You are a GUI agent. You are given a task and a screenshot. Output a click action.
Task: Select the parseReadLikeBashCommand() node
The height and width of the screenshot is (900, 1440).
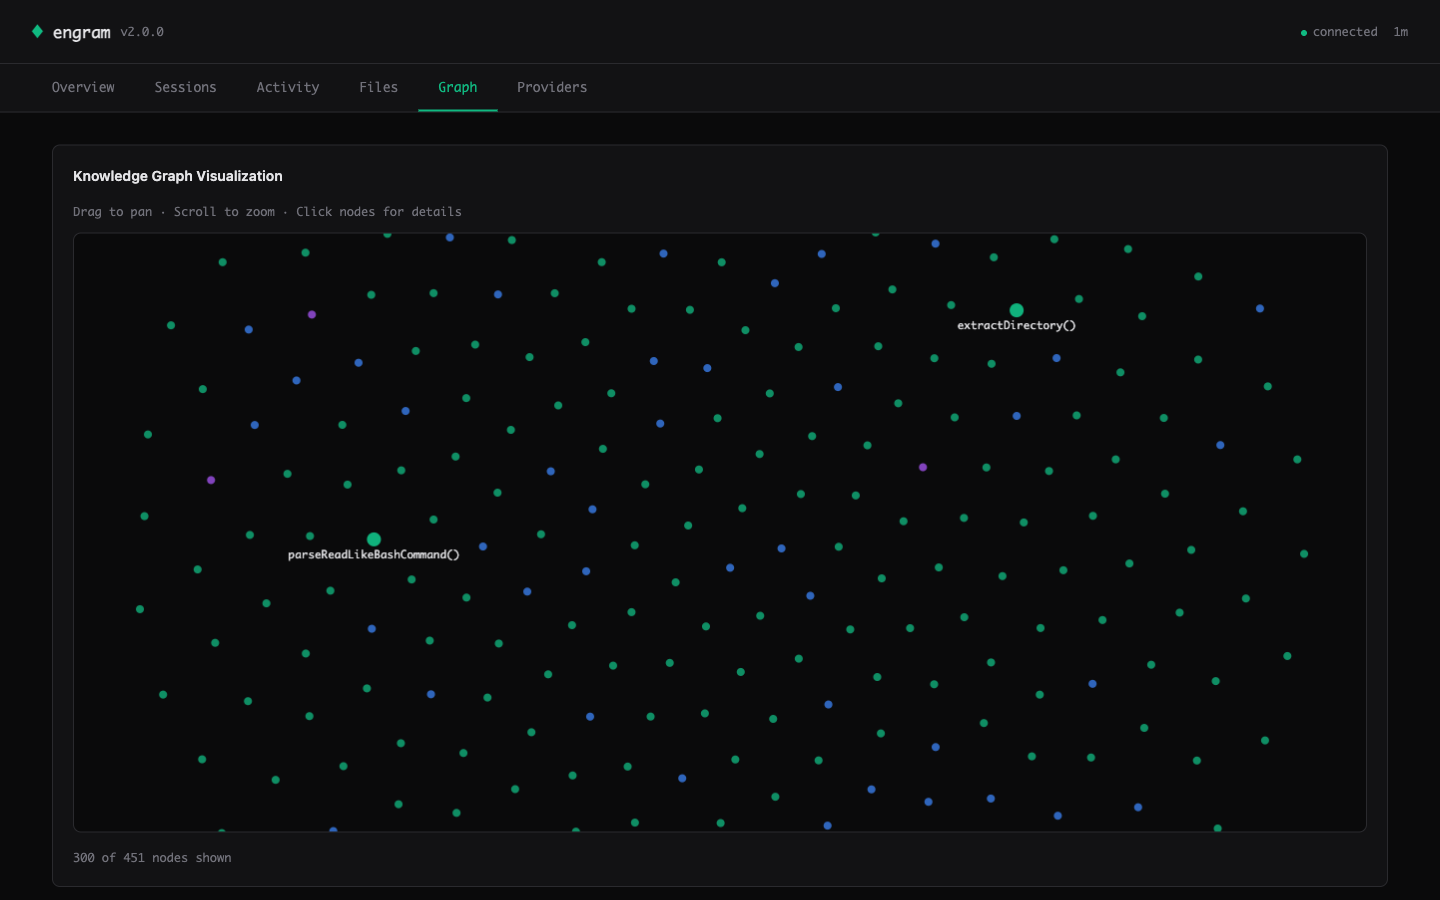pos(373,538)
